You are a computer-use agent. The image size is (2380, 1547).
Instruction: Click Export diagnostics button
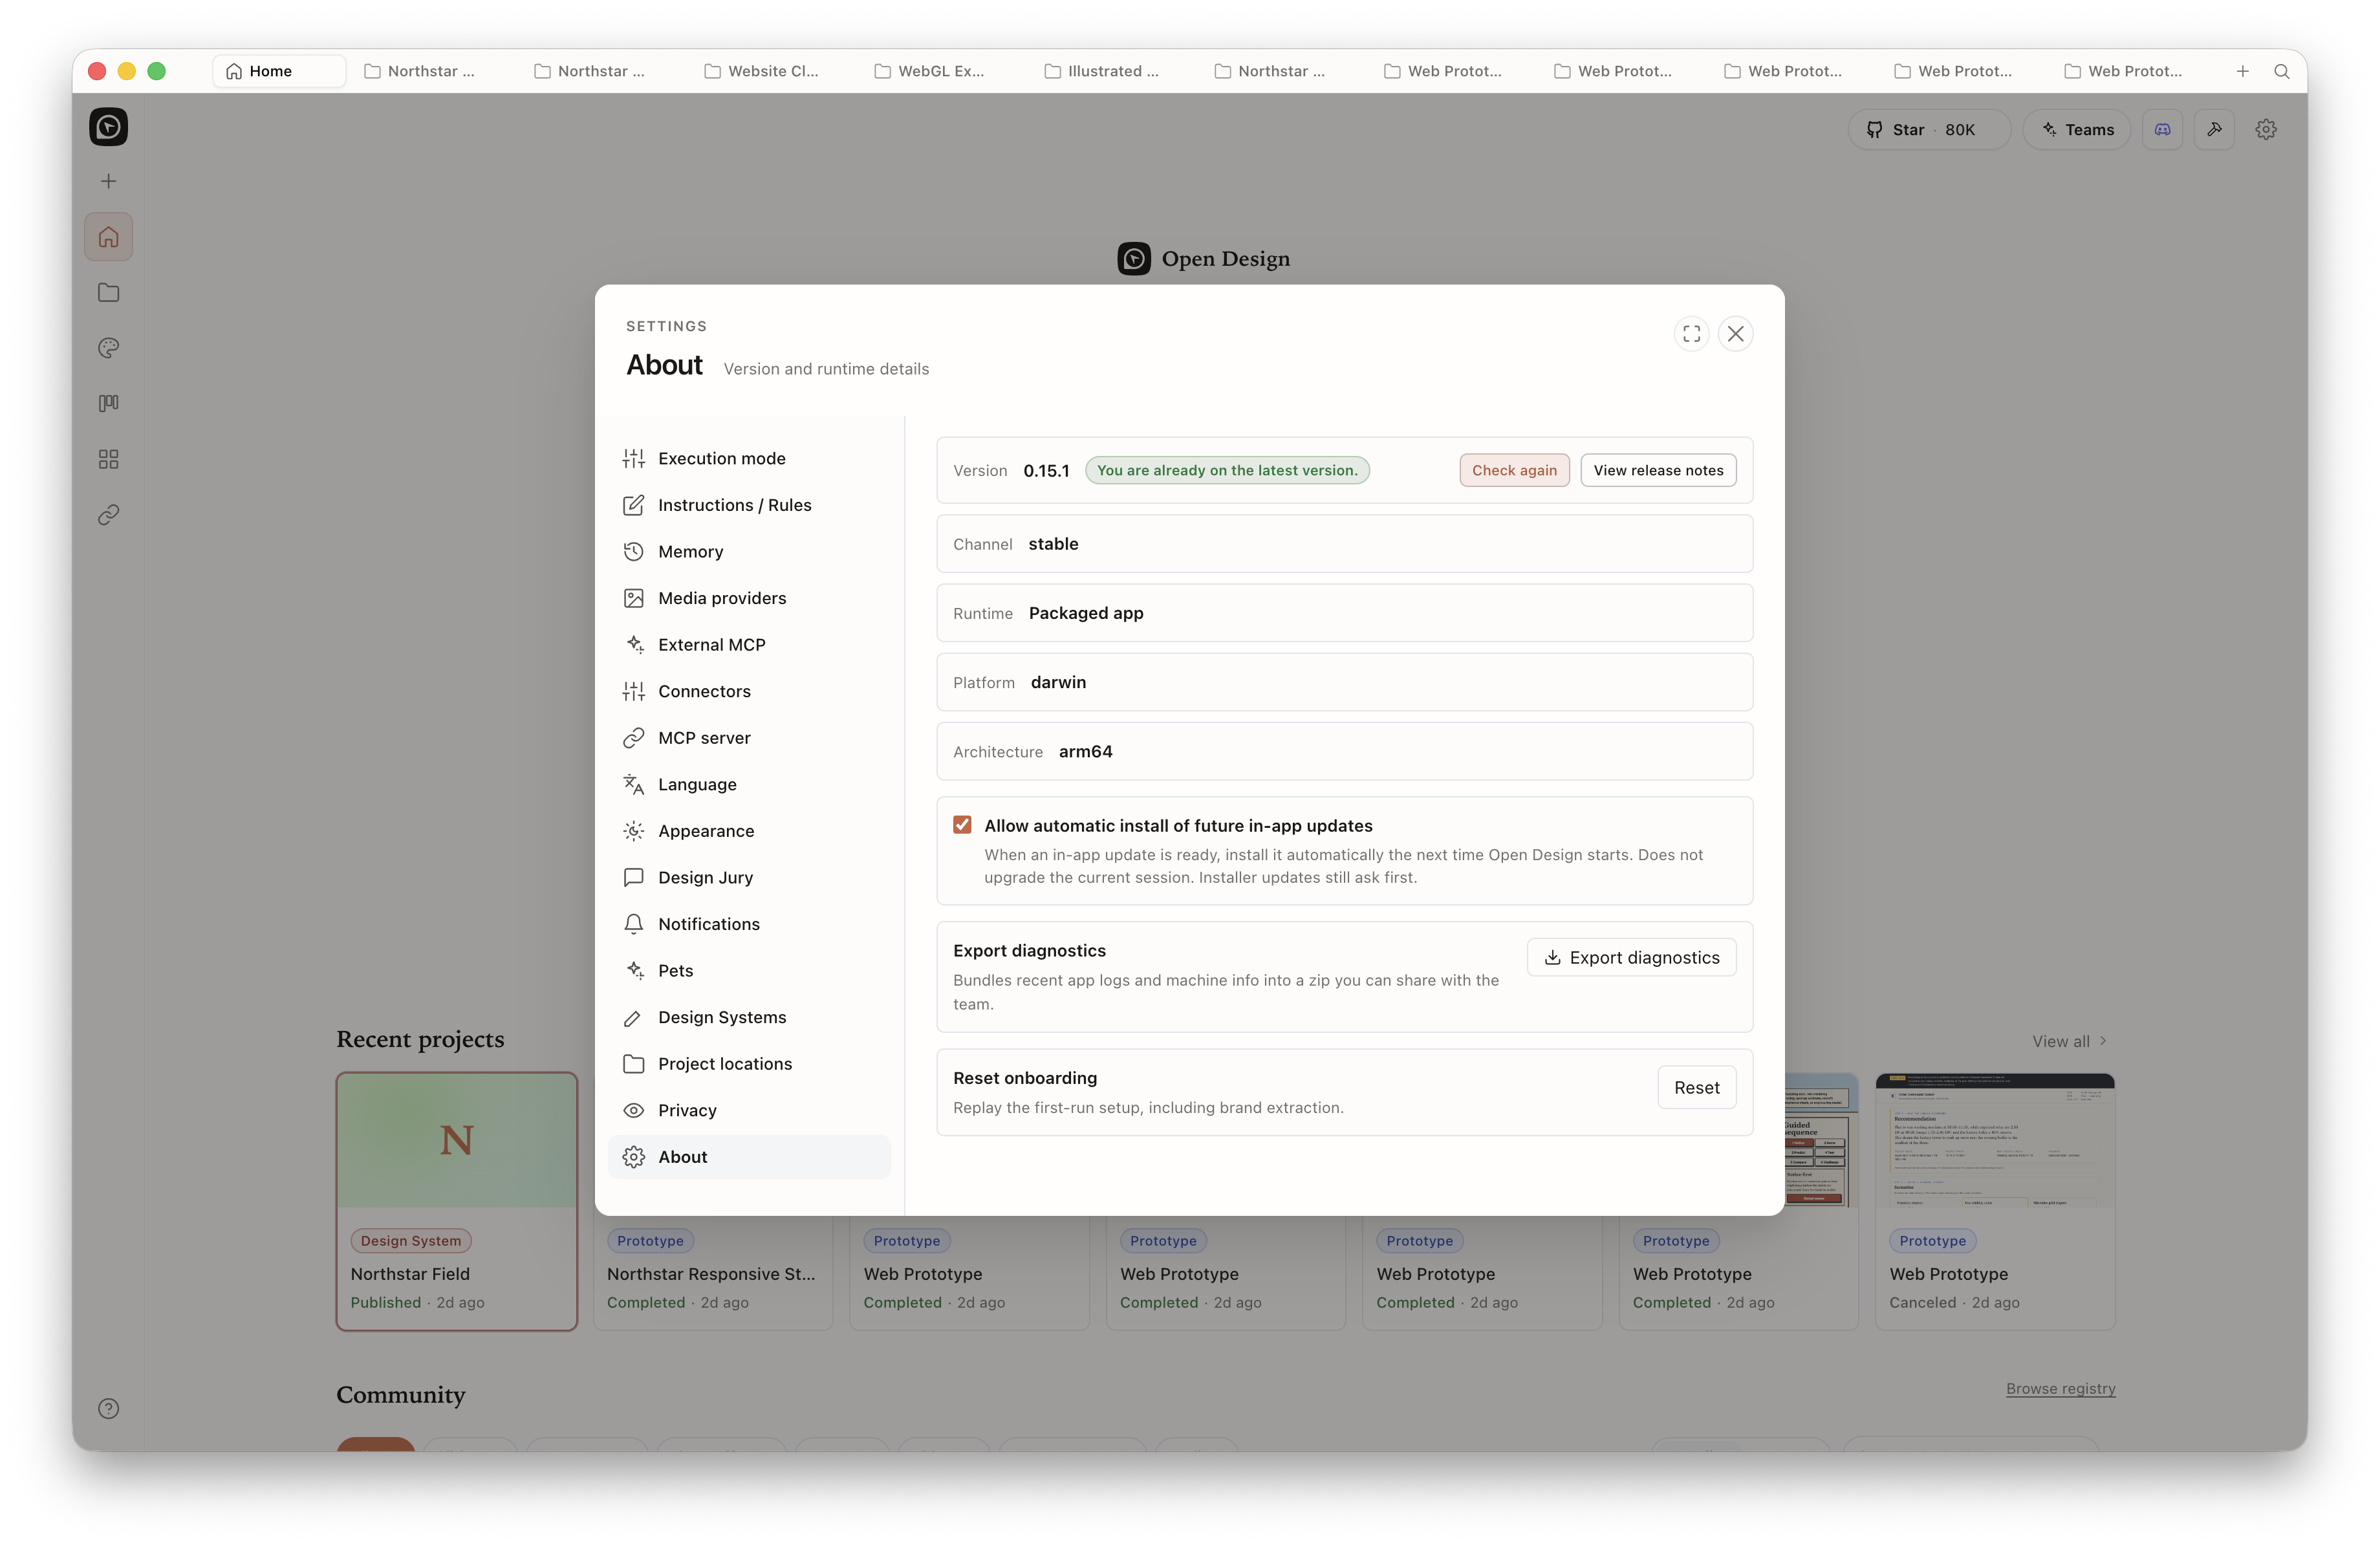tap(1631, 957)
